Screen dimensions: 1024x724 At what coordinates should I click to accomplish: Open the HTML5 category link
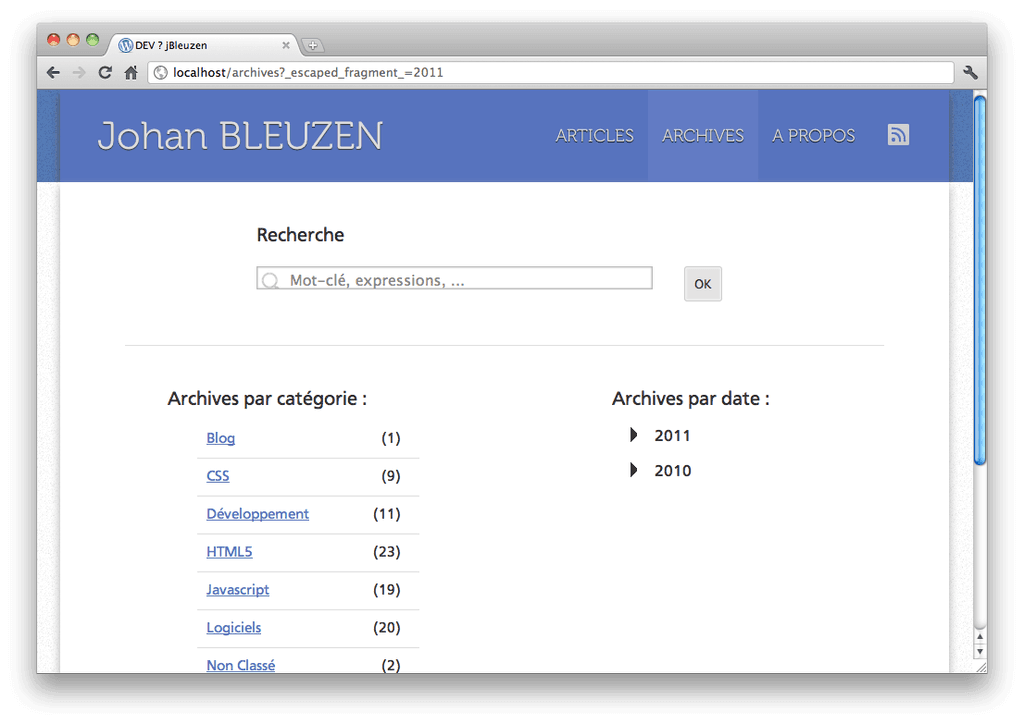click(229, 552)
